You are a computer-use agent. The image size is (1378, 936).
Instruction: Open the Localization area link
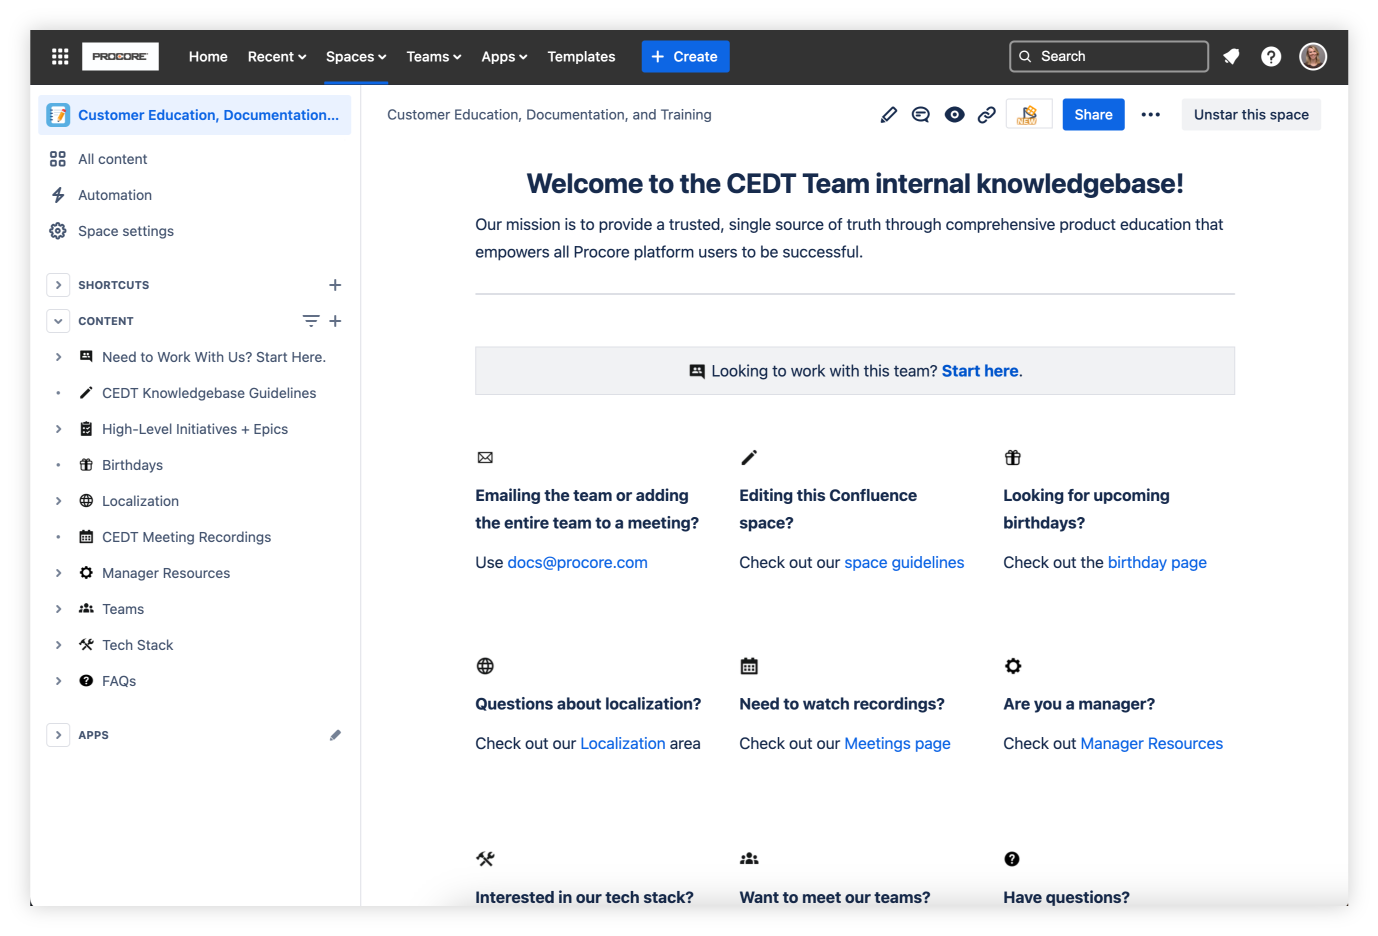point(622,744)
